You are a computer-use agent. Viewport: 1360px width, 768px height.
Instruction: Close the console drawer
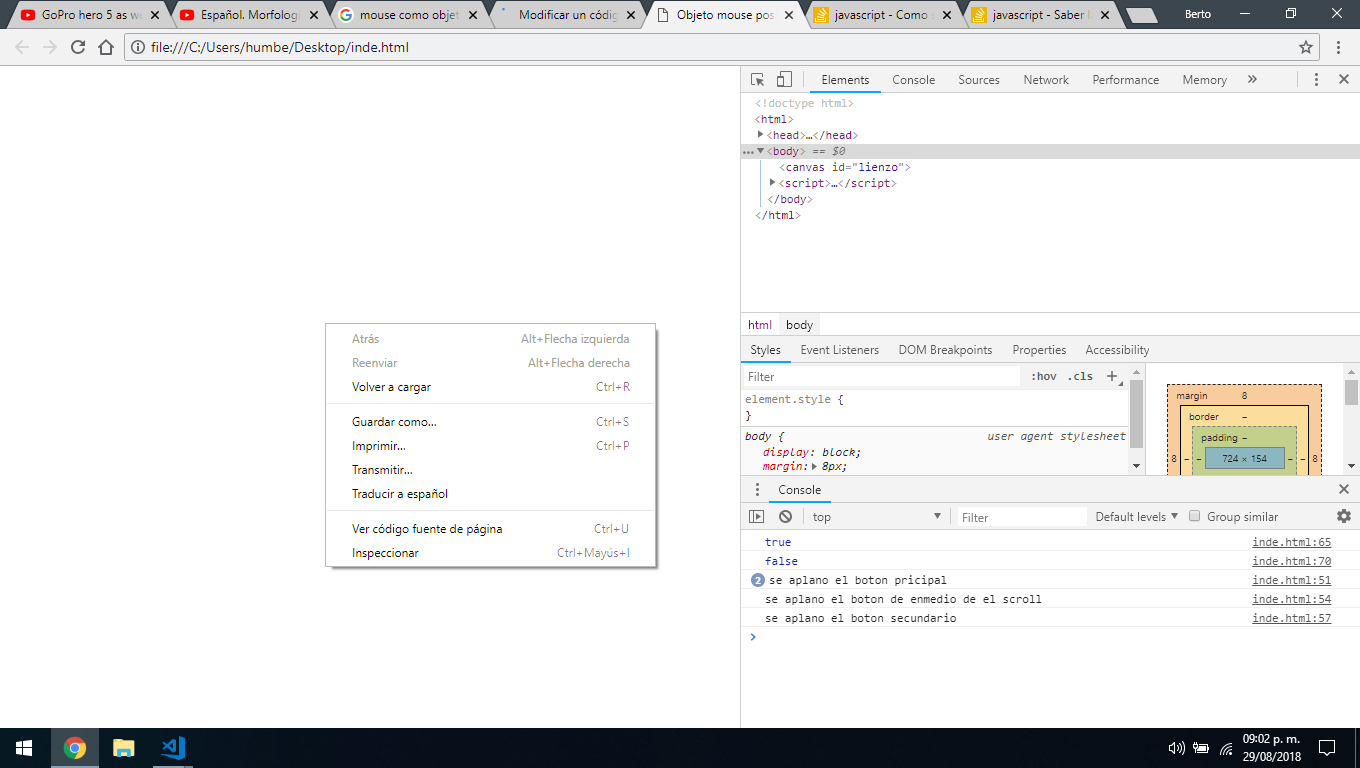point(1344,490)
